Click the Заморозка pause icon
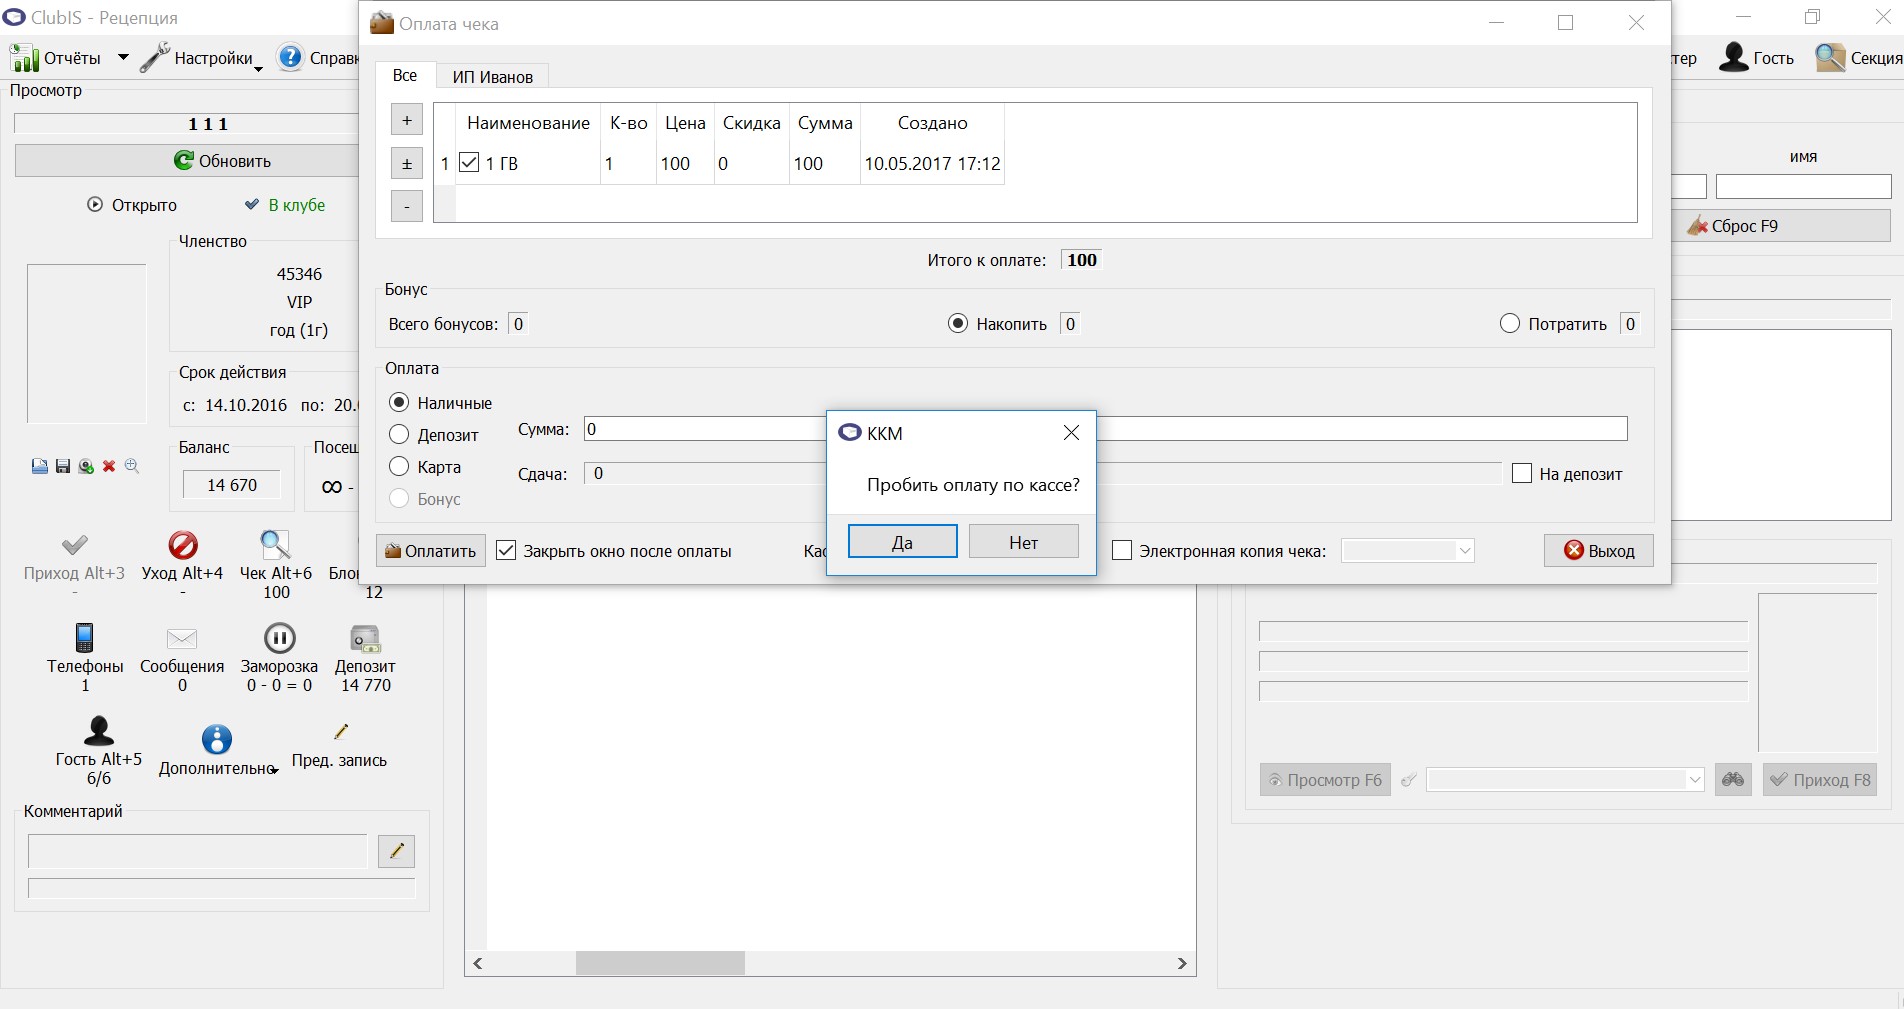Viewport: 1904px width, 1009px height. 279,638
